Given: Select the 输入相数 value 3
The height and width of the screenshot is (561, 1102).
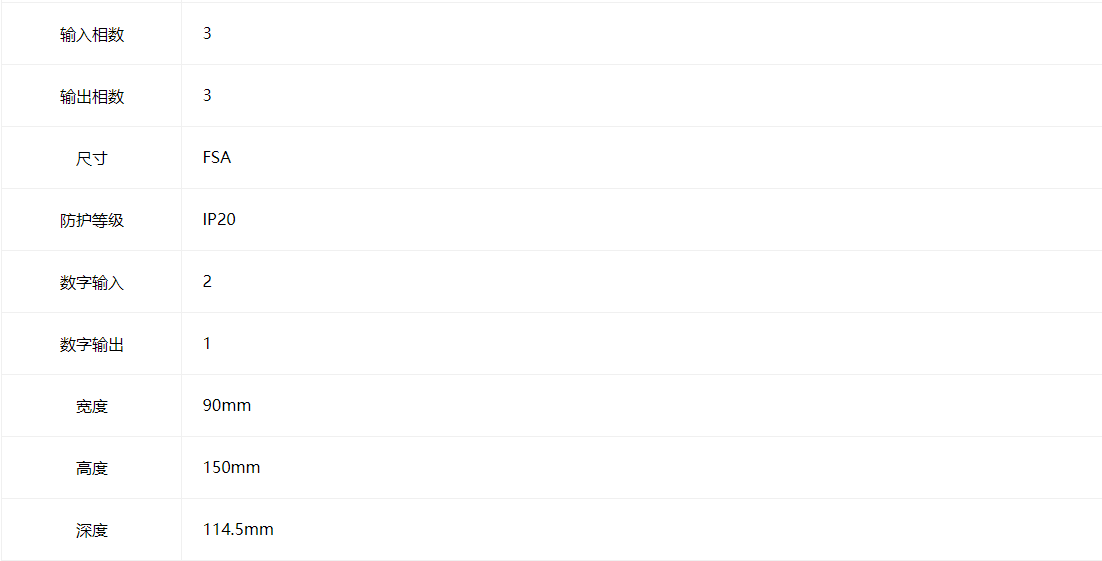Looking at the screenshot, I should (207, 34).
